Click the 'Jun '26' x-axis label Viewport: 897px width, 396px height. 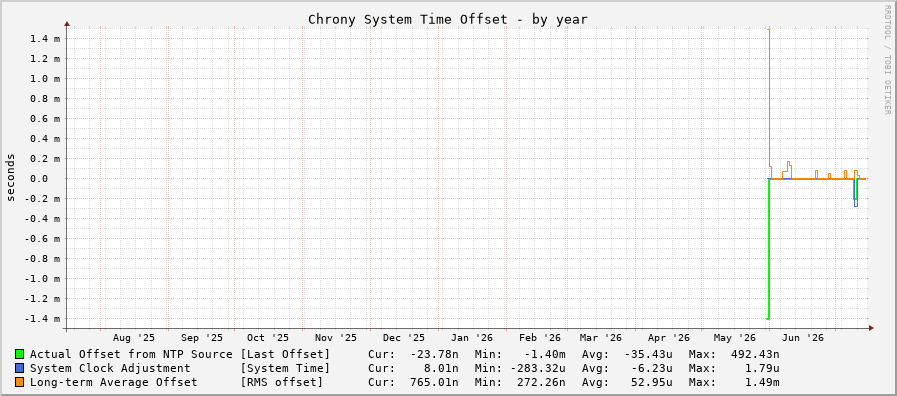tap(804, 338)
